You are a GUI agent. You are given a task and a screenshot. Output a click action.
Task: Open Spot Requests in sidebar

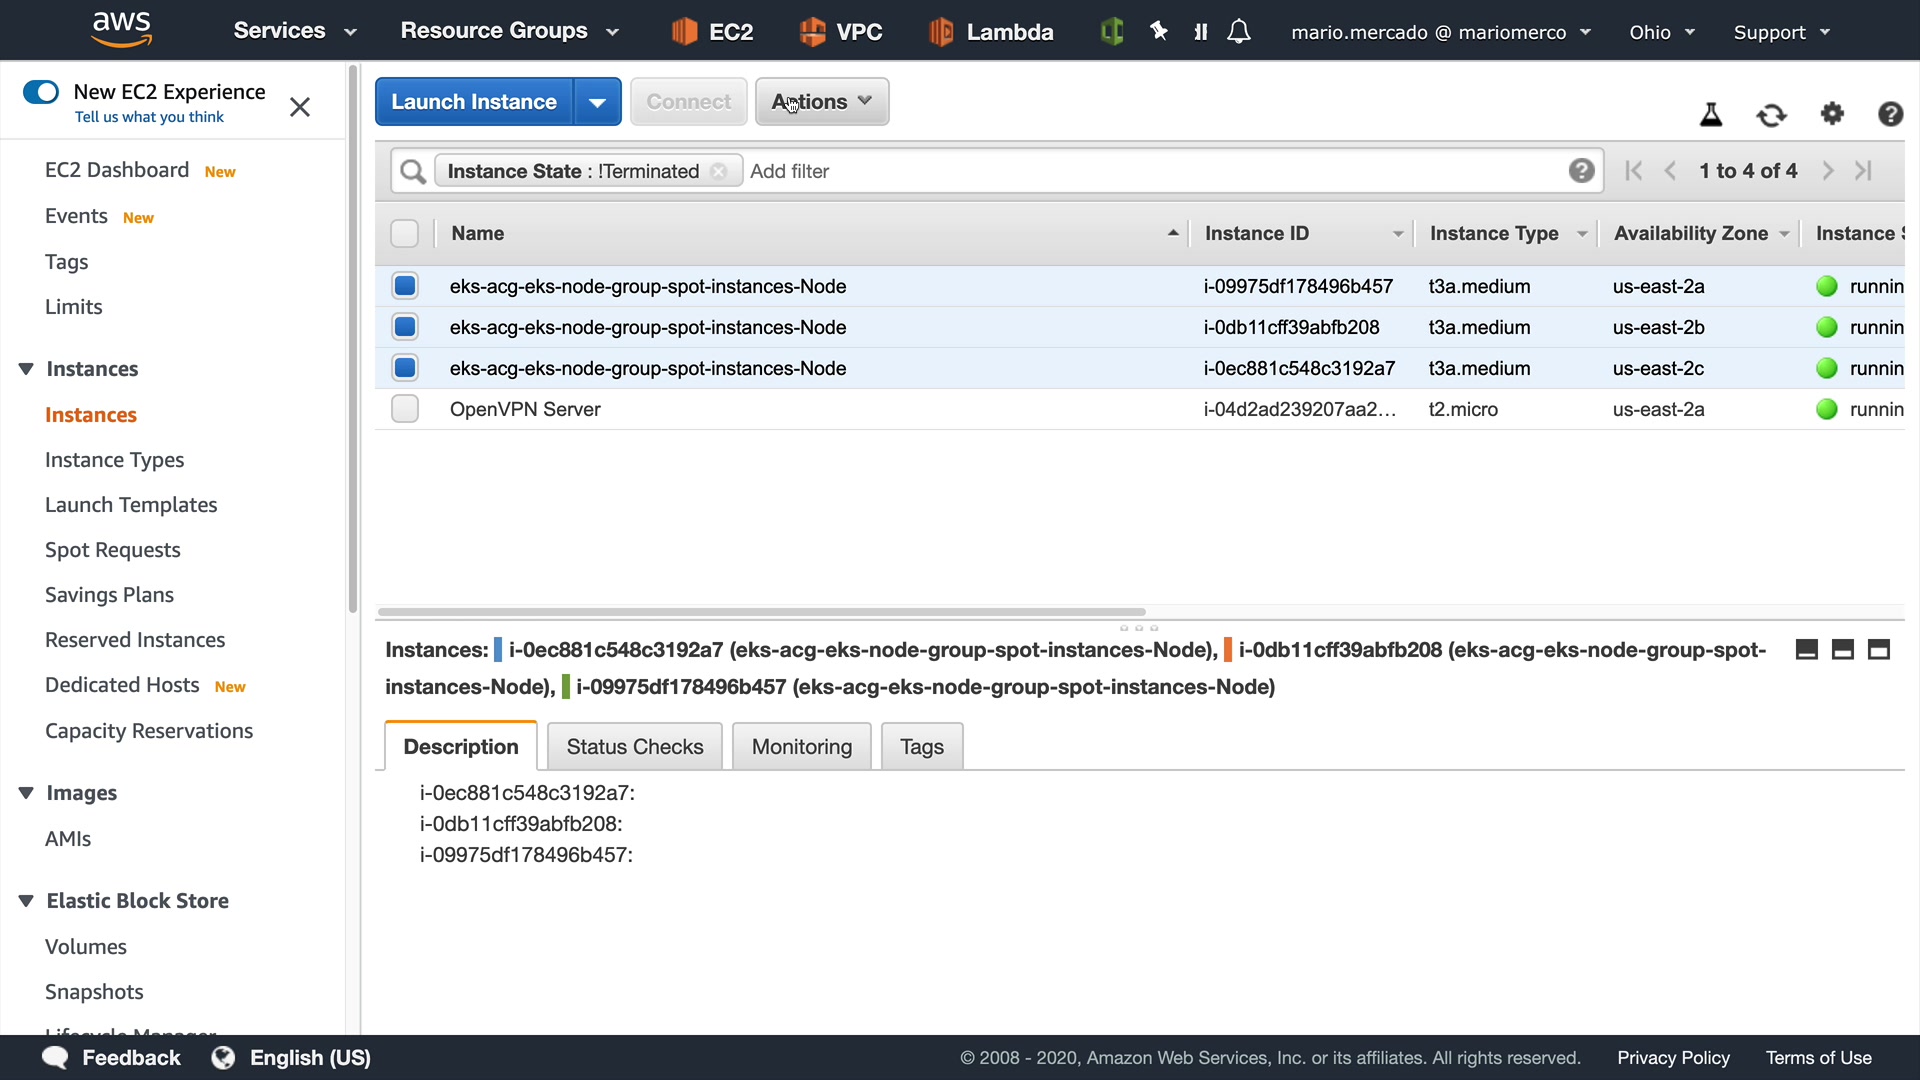113,550
